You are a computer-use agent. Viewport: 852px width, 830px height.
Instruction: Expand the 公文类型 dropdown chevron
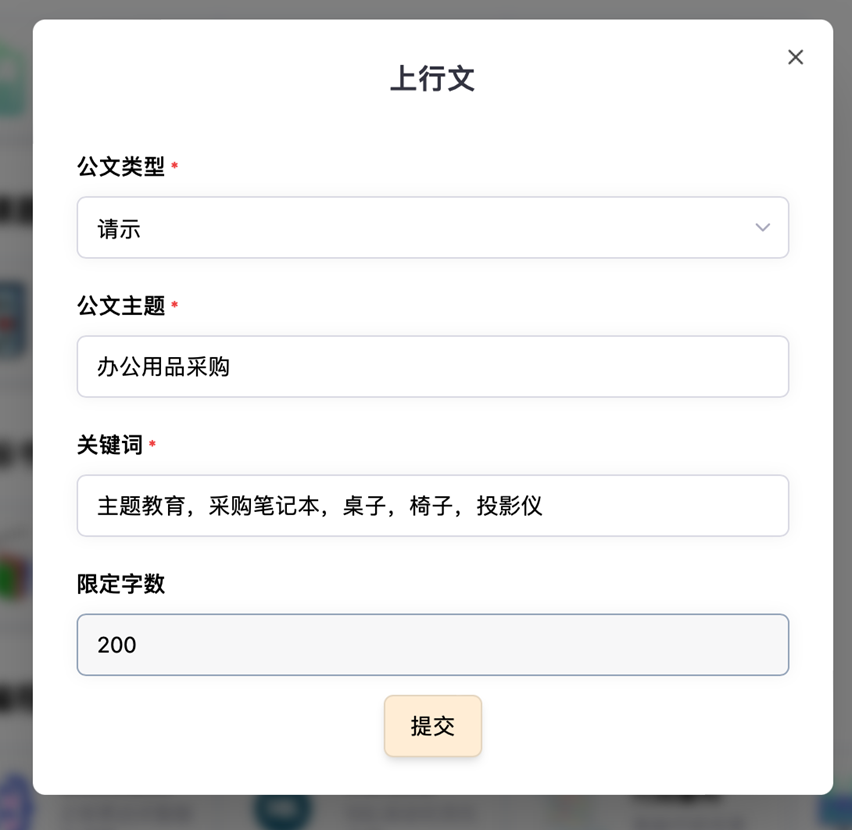coord(762,227)
